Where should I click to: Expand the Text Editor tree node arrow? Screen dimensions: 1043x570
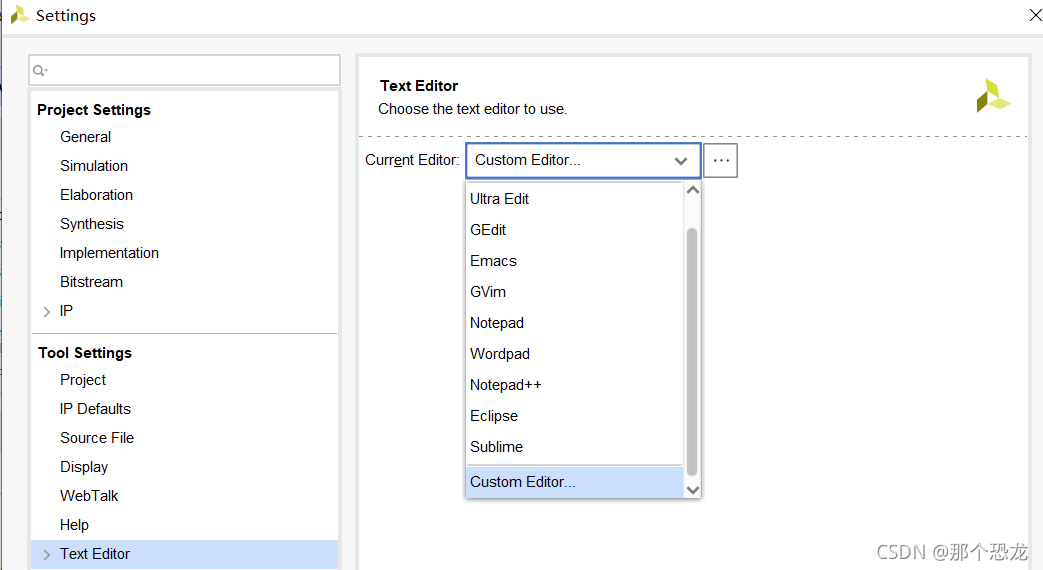(x=47, y=555)
